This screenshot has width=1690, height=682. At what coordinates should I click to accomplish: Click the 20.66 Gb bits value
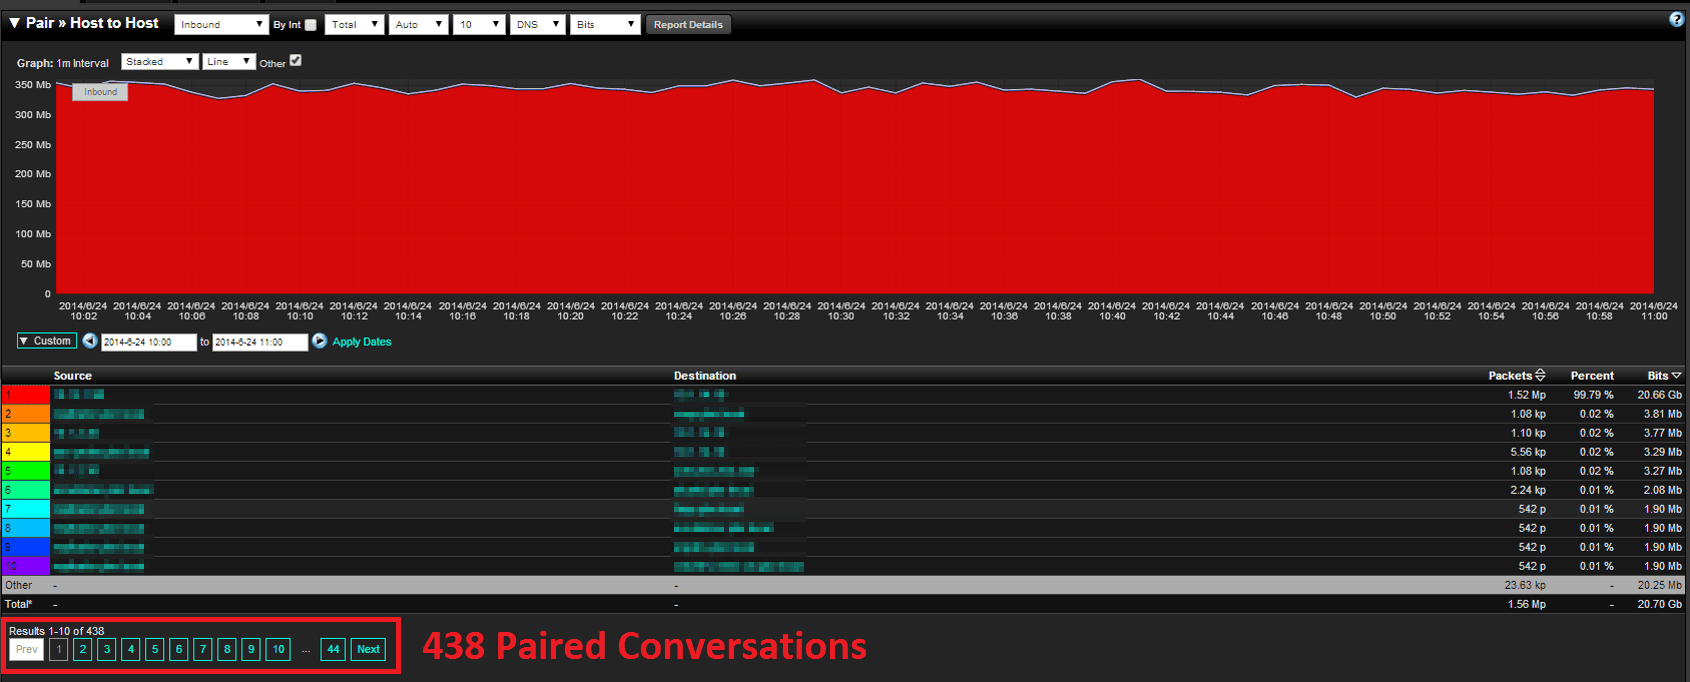1659,395
